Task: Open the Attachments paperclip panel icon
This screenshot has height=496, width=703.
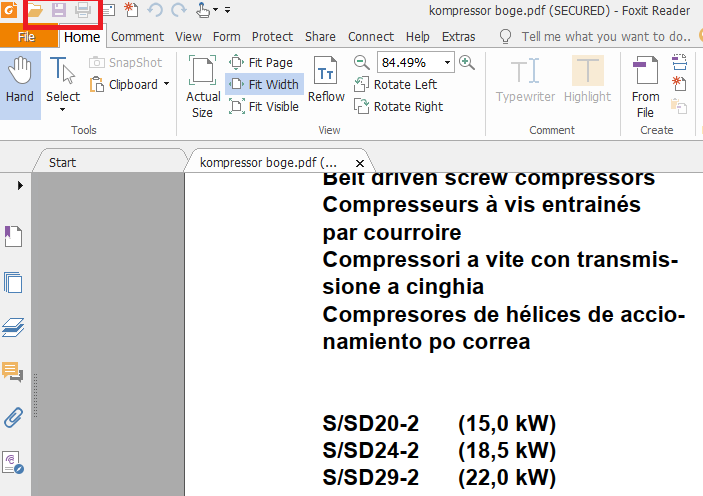Action: coord(13,417)
